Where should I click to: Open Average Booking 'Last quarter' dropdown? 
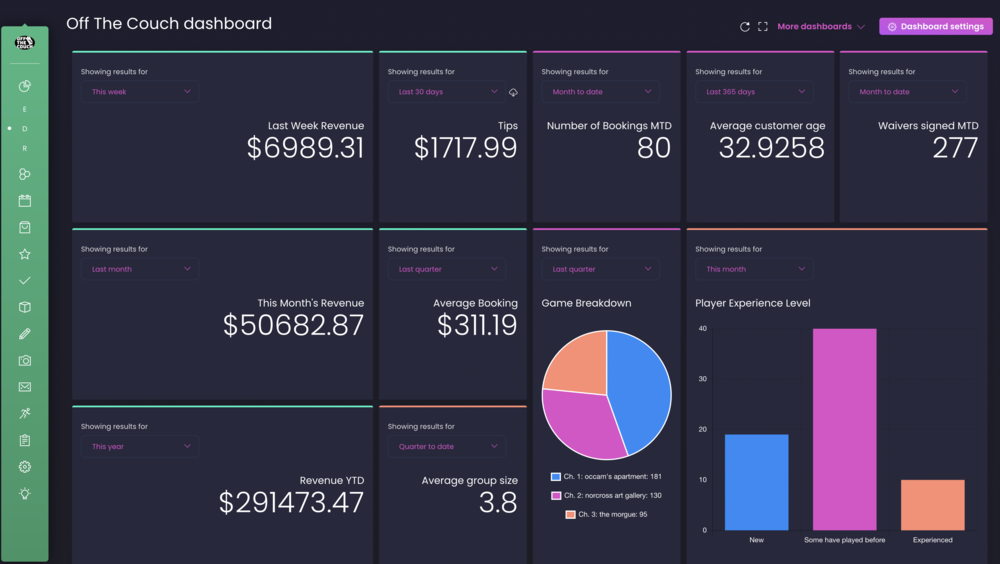(446, 269)
